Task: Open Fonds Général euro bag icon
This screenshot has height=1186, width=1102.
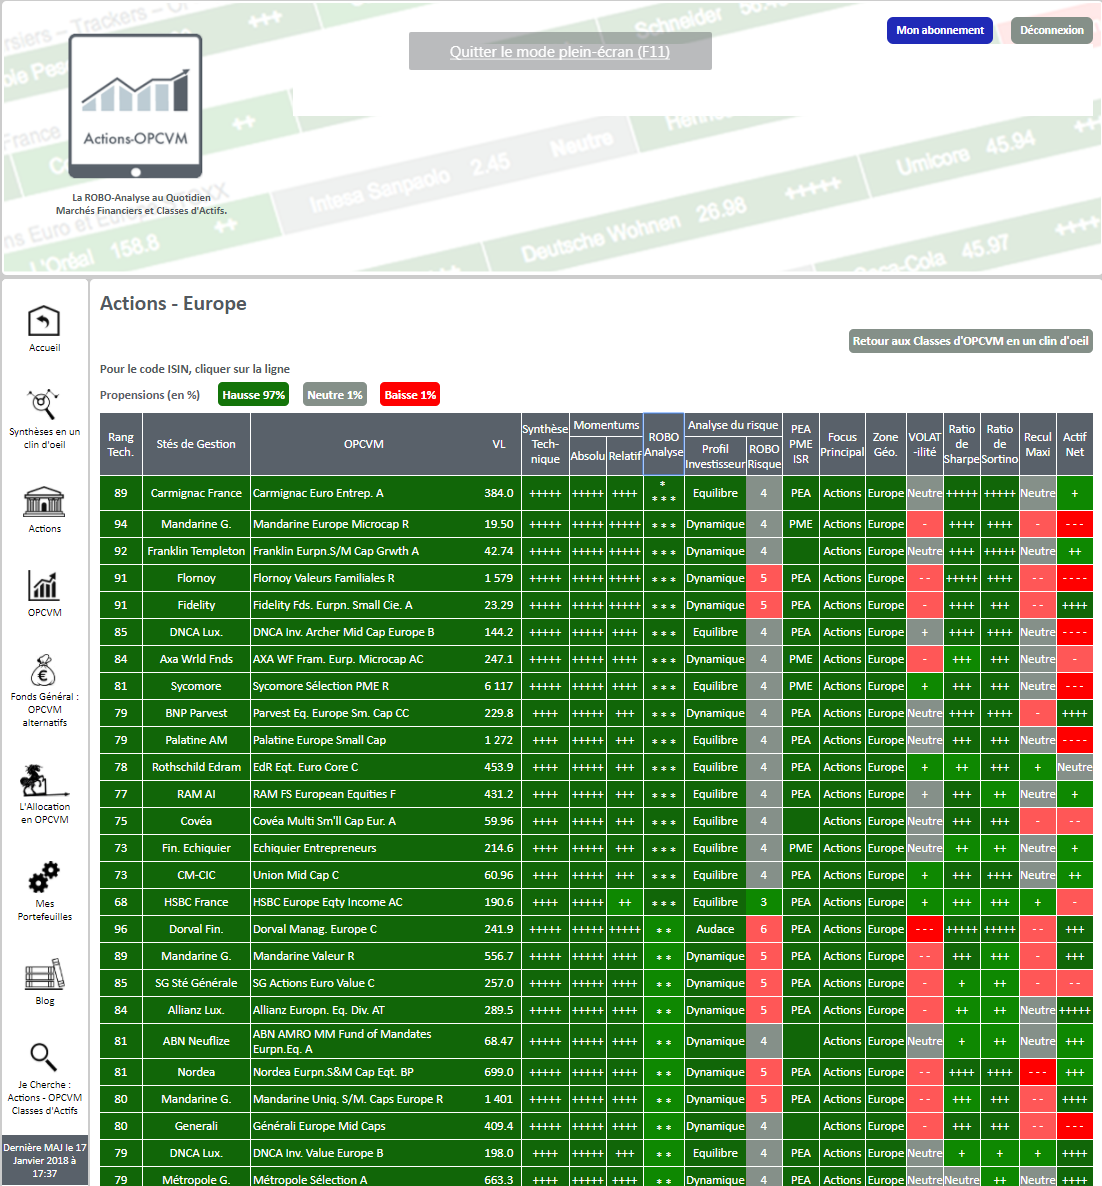Action: (43, 670)
